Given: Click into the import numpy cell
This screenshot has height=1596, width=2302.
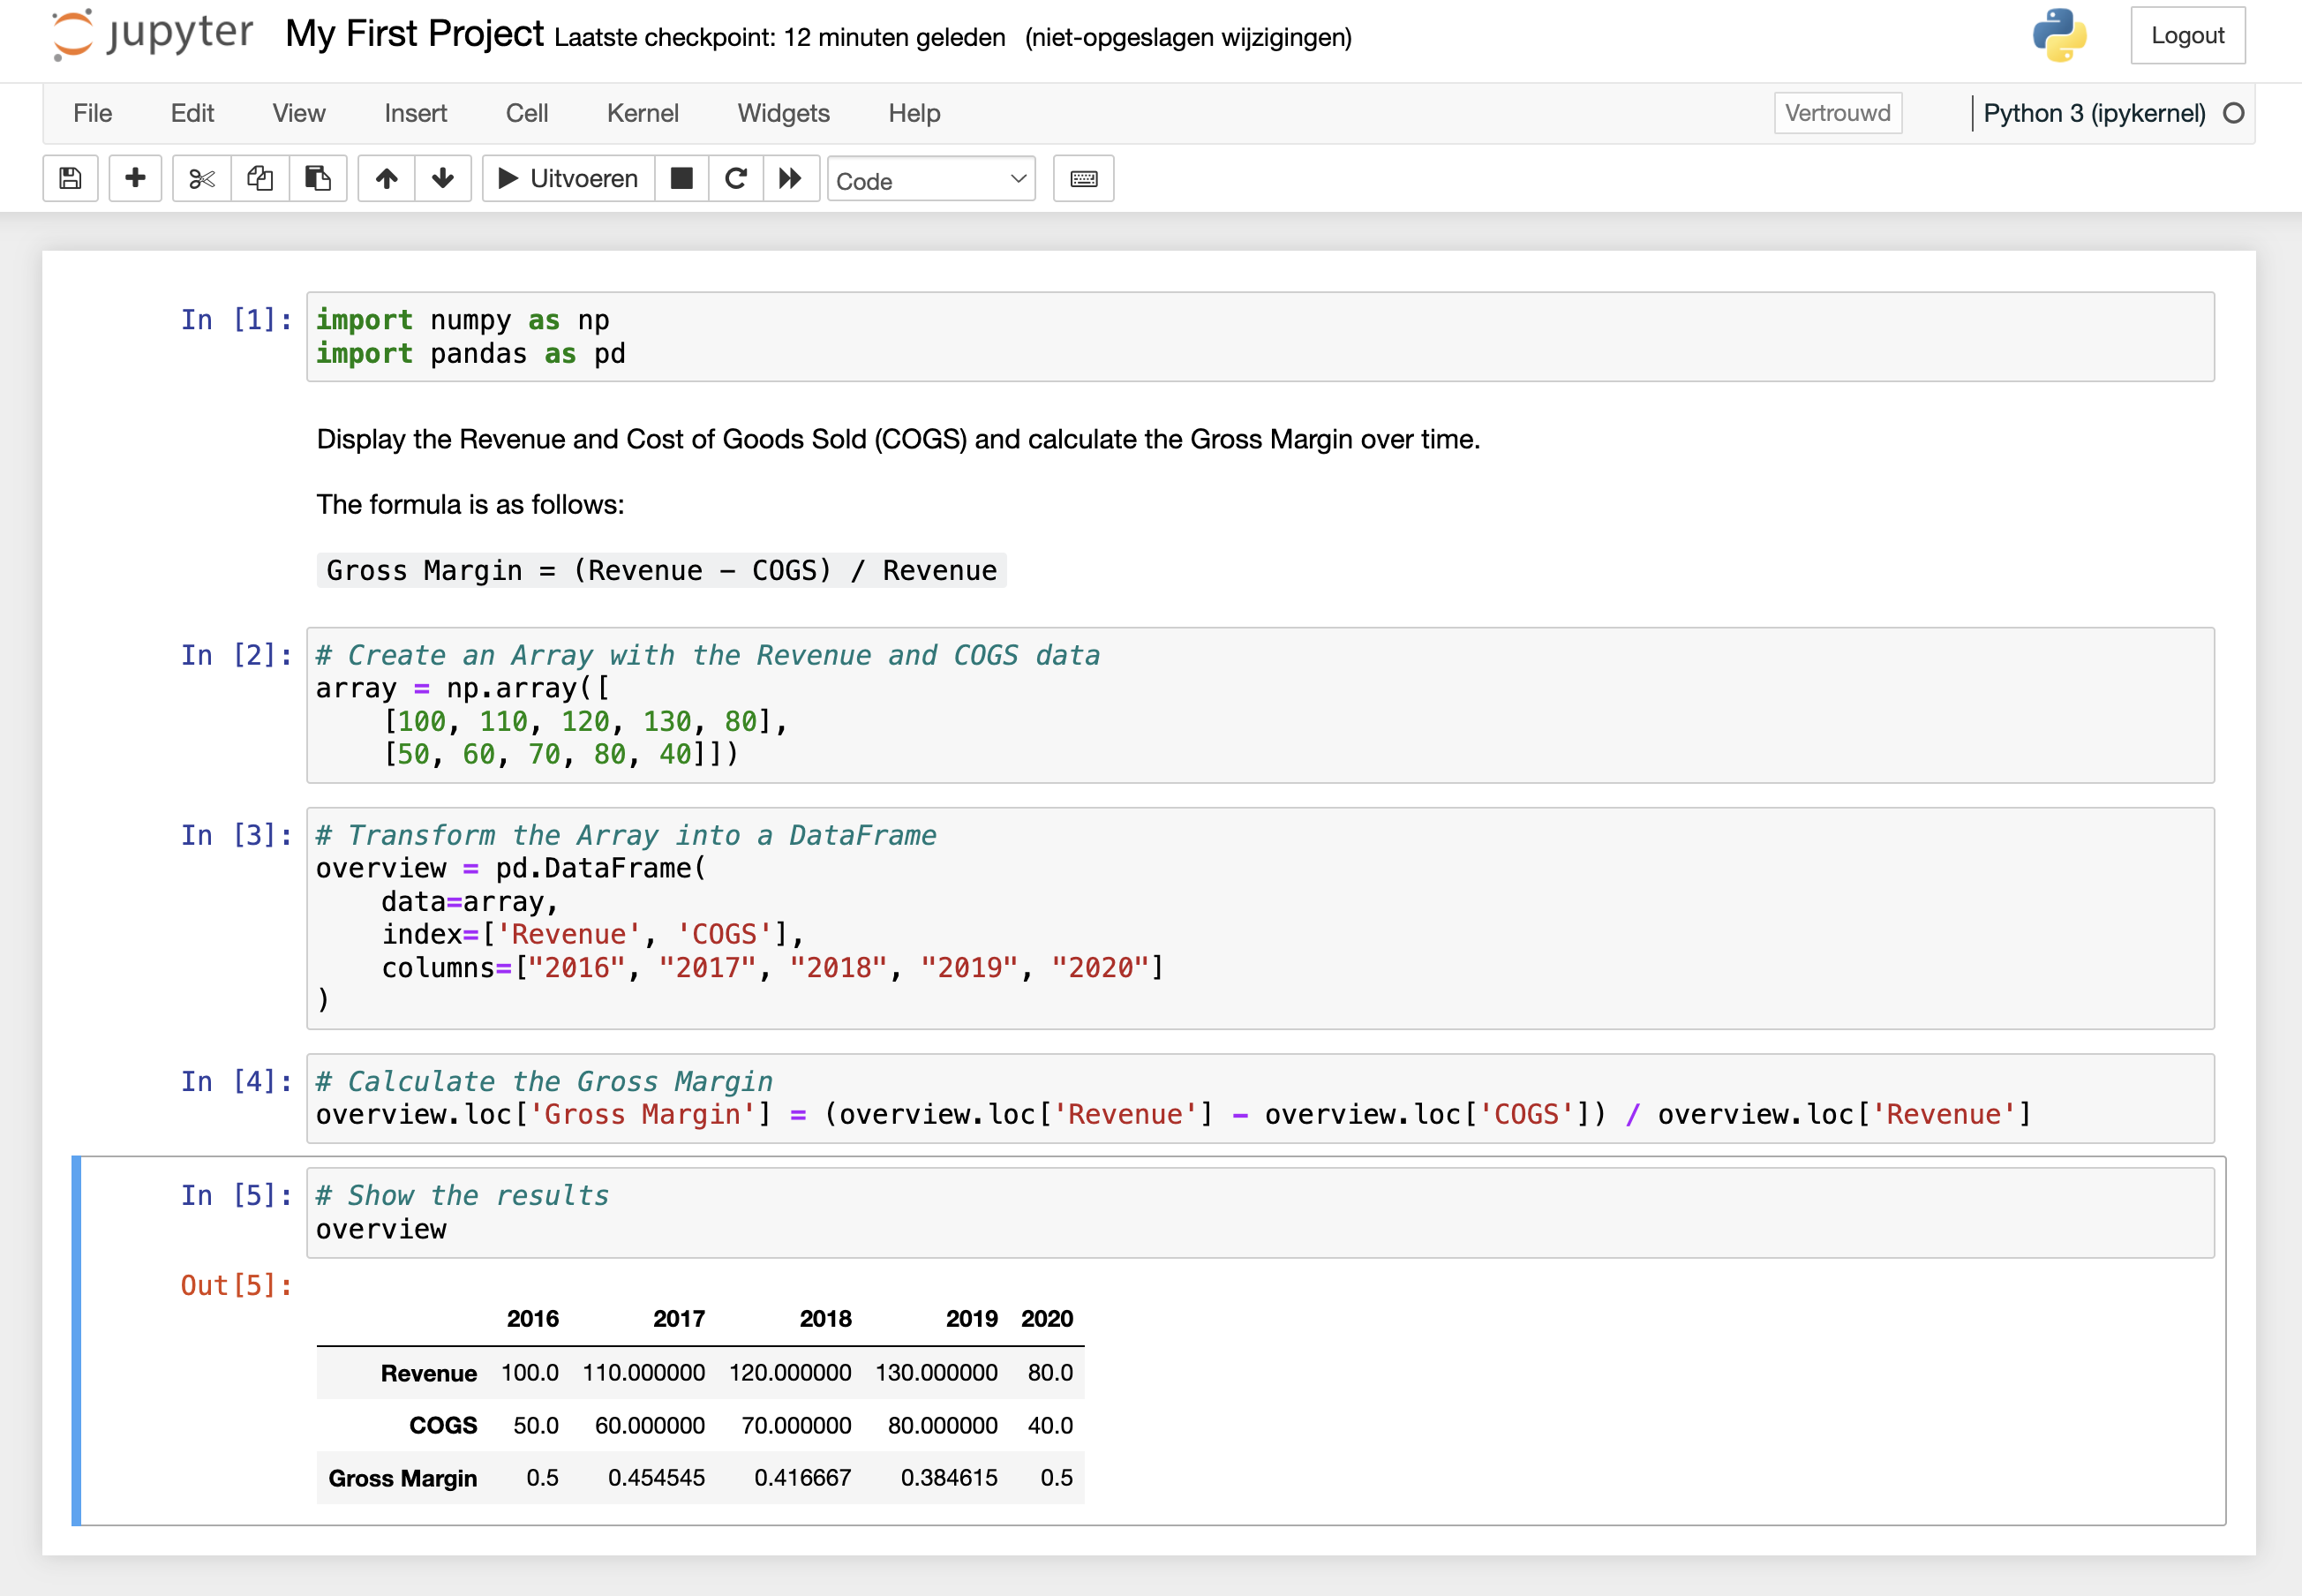Looking at the screenshot, I should click(x=1260, y=337).
